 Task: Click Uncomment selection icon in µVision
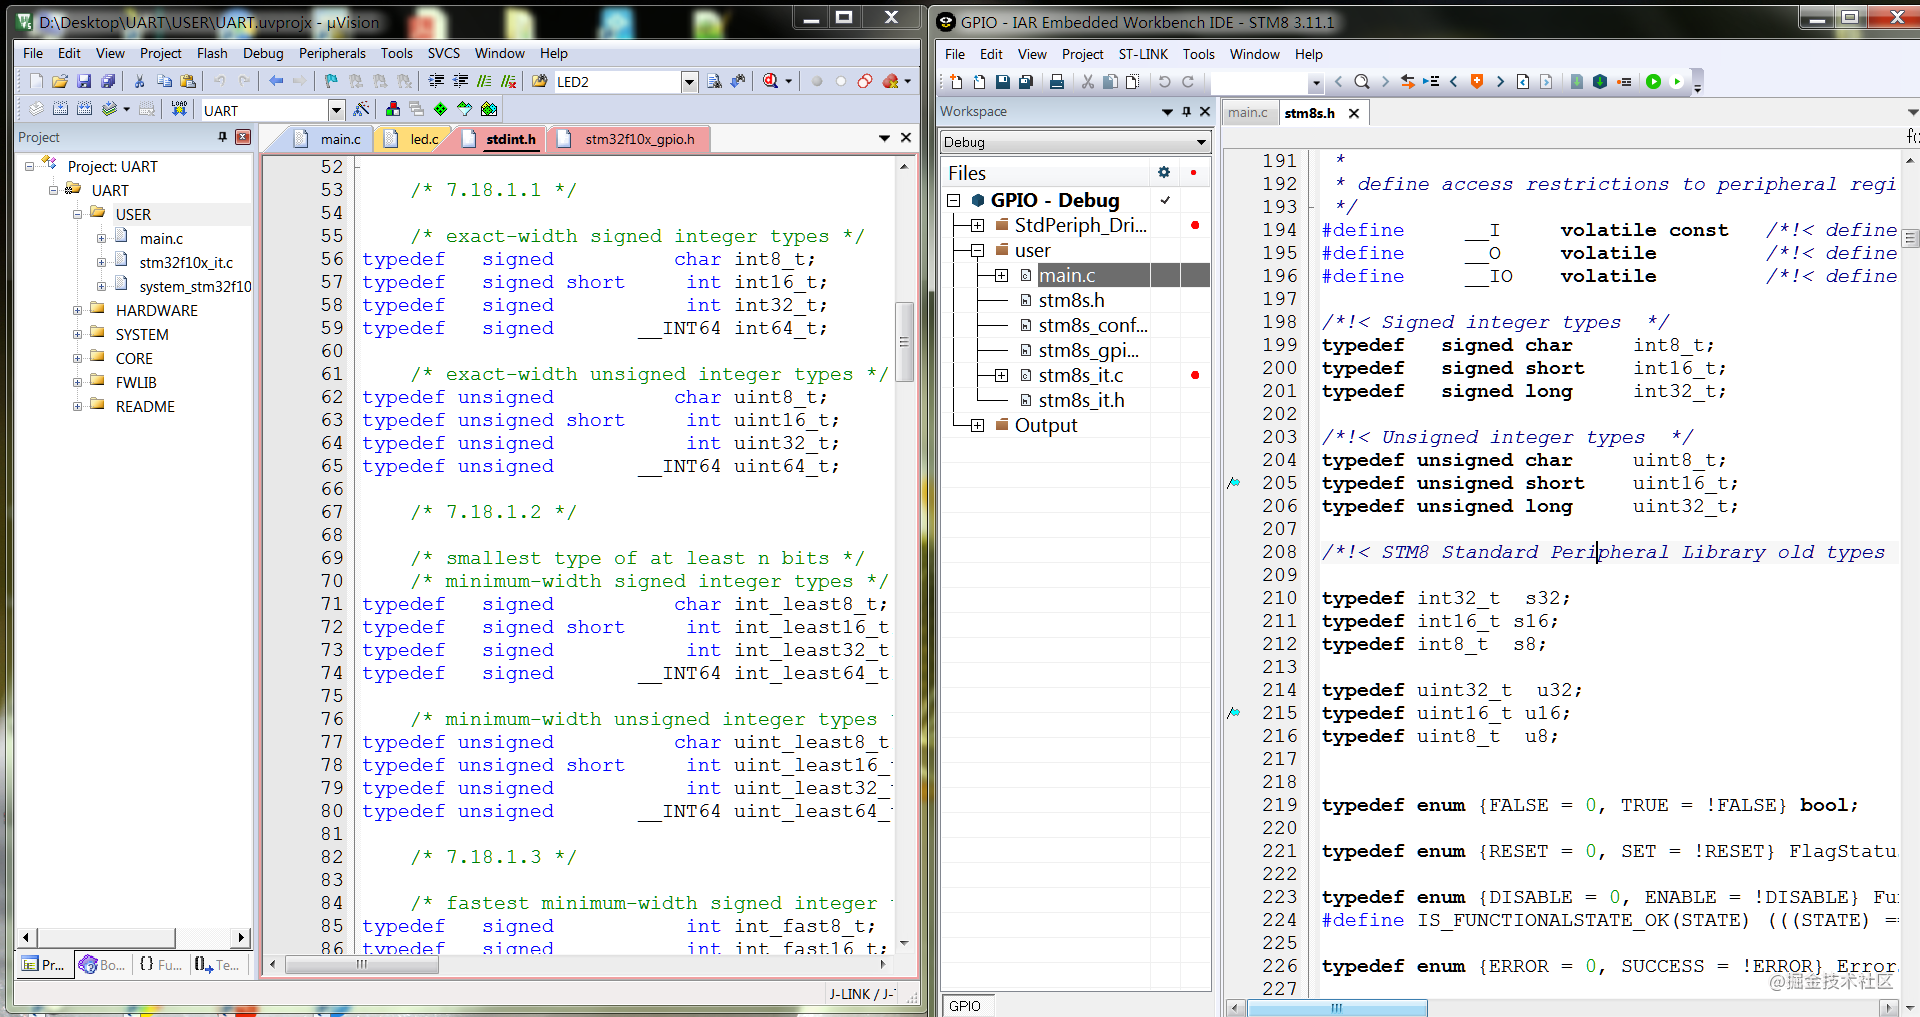pyautogui.click(x=508, y=81)
